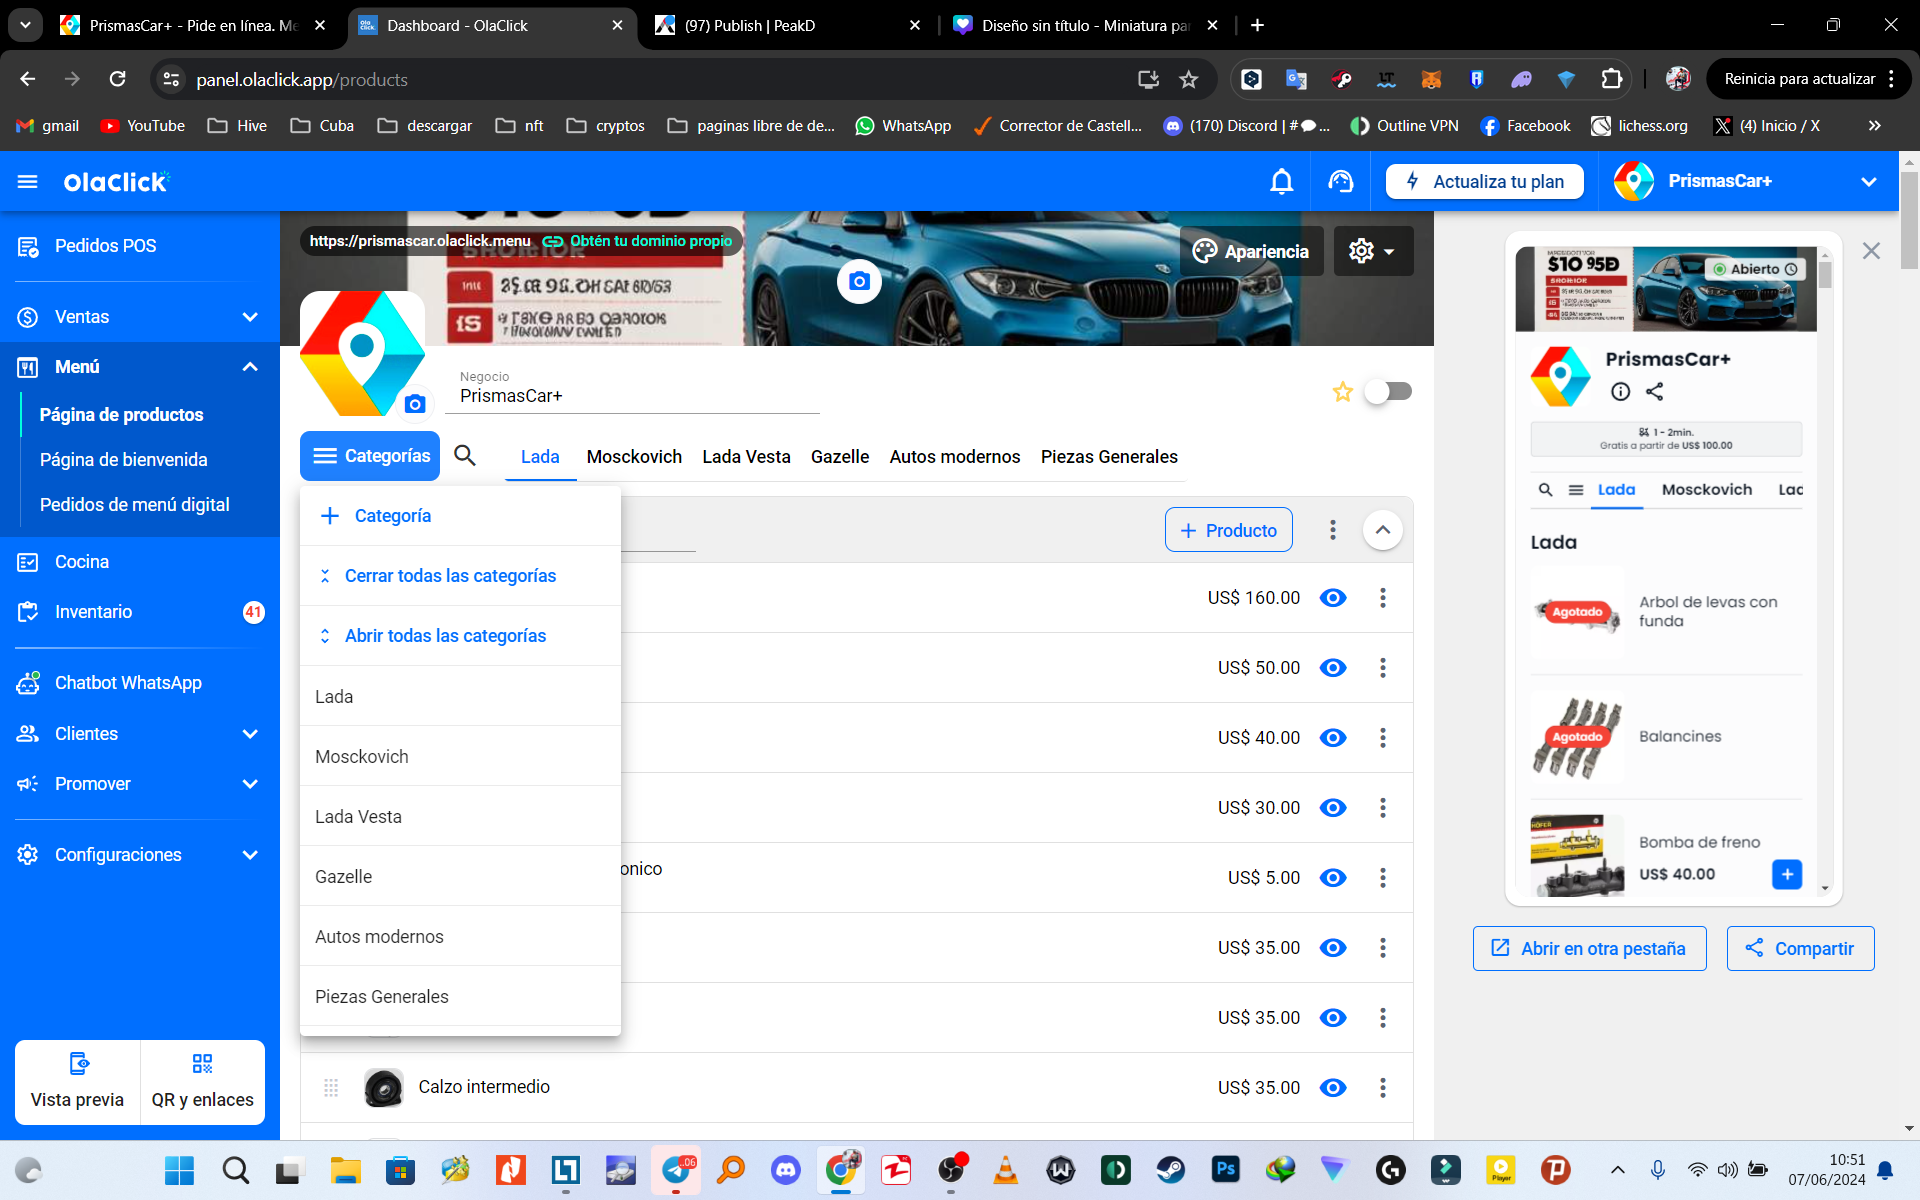Open category options three-dot menu beside Producto

pyautogui.click(x=1332, y=530)
